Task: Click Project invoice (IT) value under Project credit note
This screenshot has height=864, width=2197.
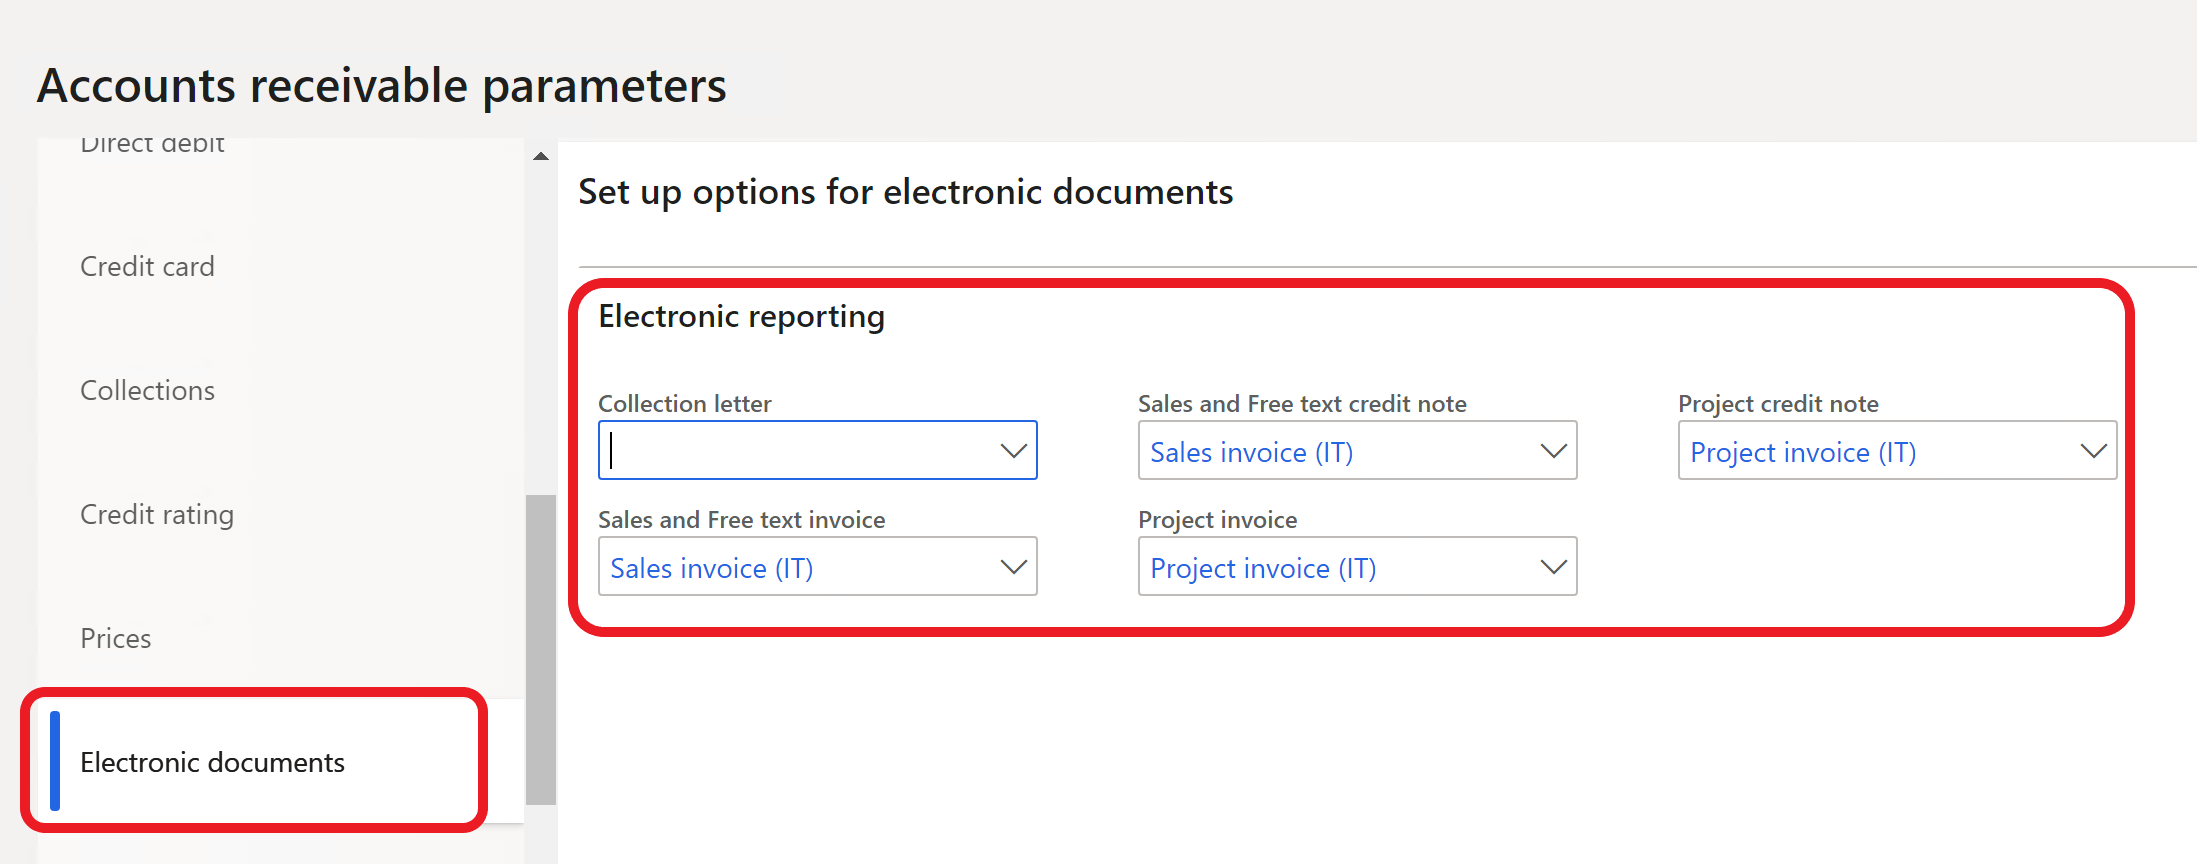Action: tap(1802, 453)
